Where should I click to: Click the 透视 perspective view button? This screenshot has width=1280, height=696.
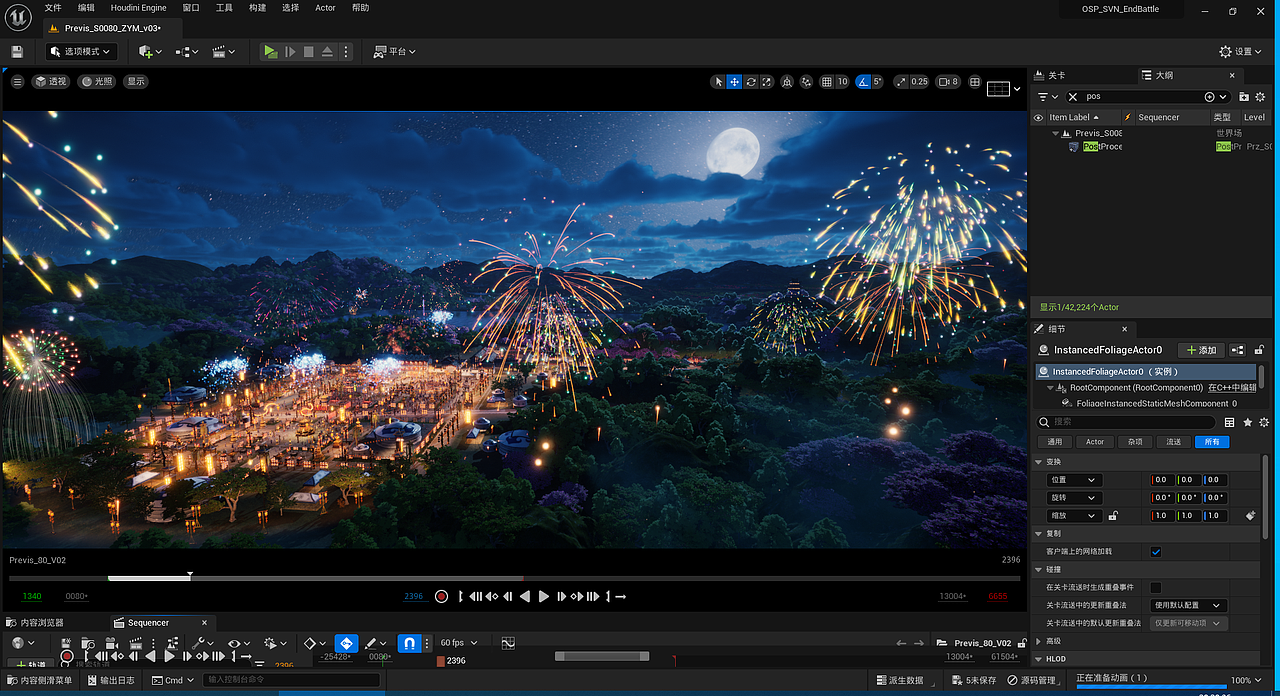51,81
